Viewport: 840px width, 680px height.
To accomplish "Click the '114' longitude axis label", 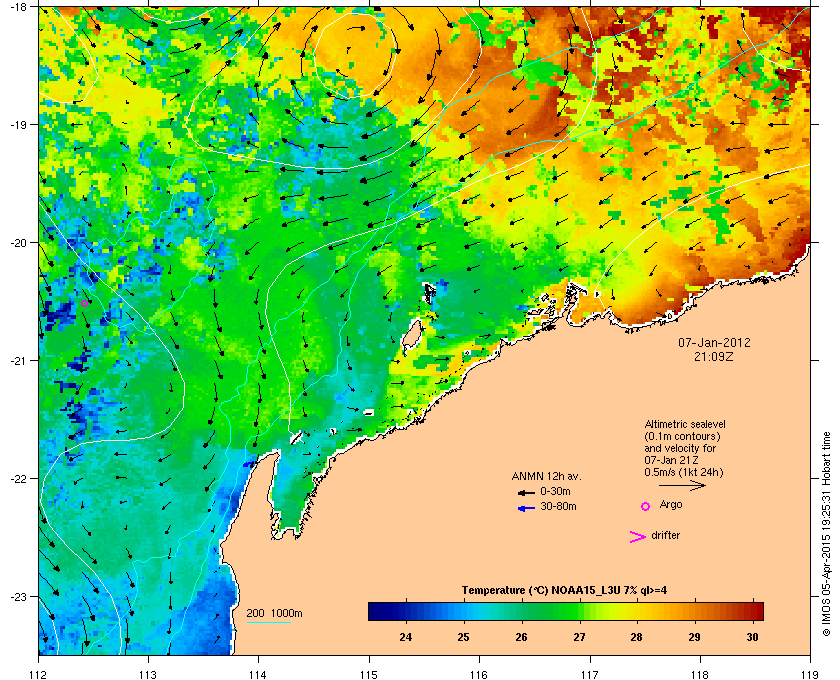I will (258, 674).
